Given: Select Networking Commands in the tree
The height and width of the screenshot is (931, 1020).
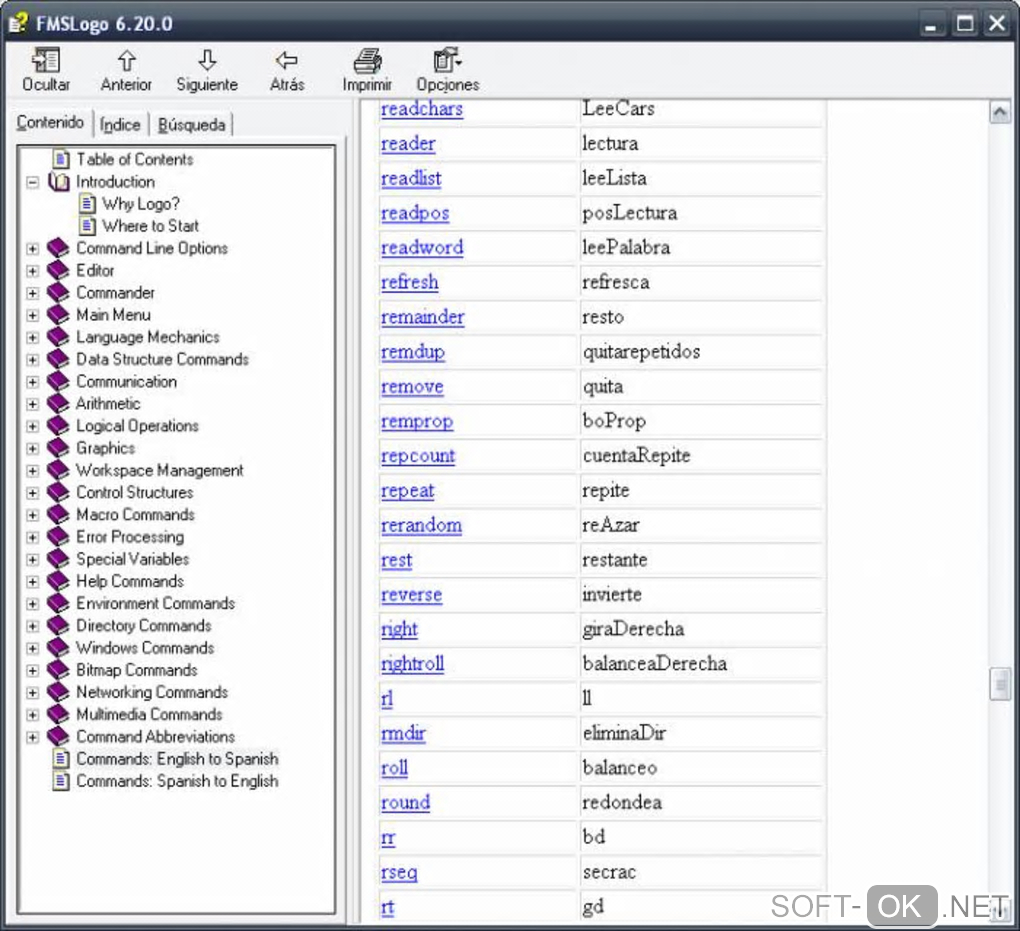Looking at the screenshot, I should tap(152, 692).
